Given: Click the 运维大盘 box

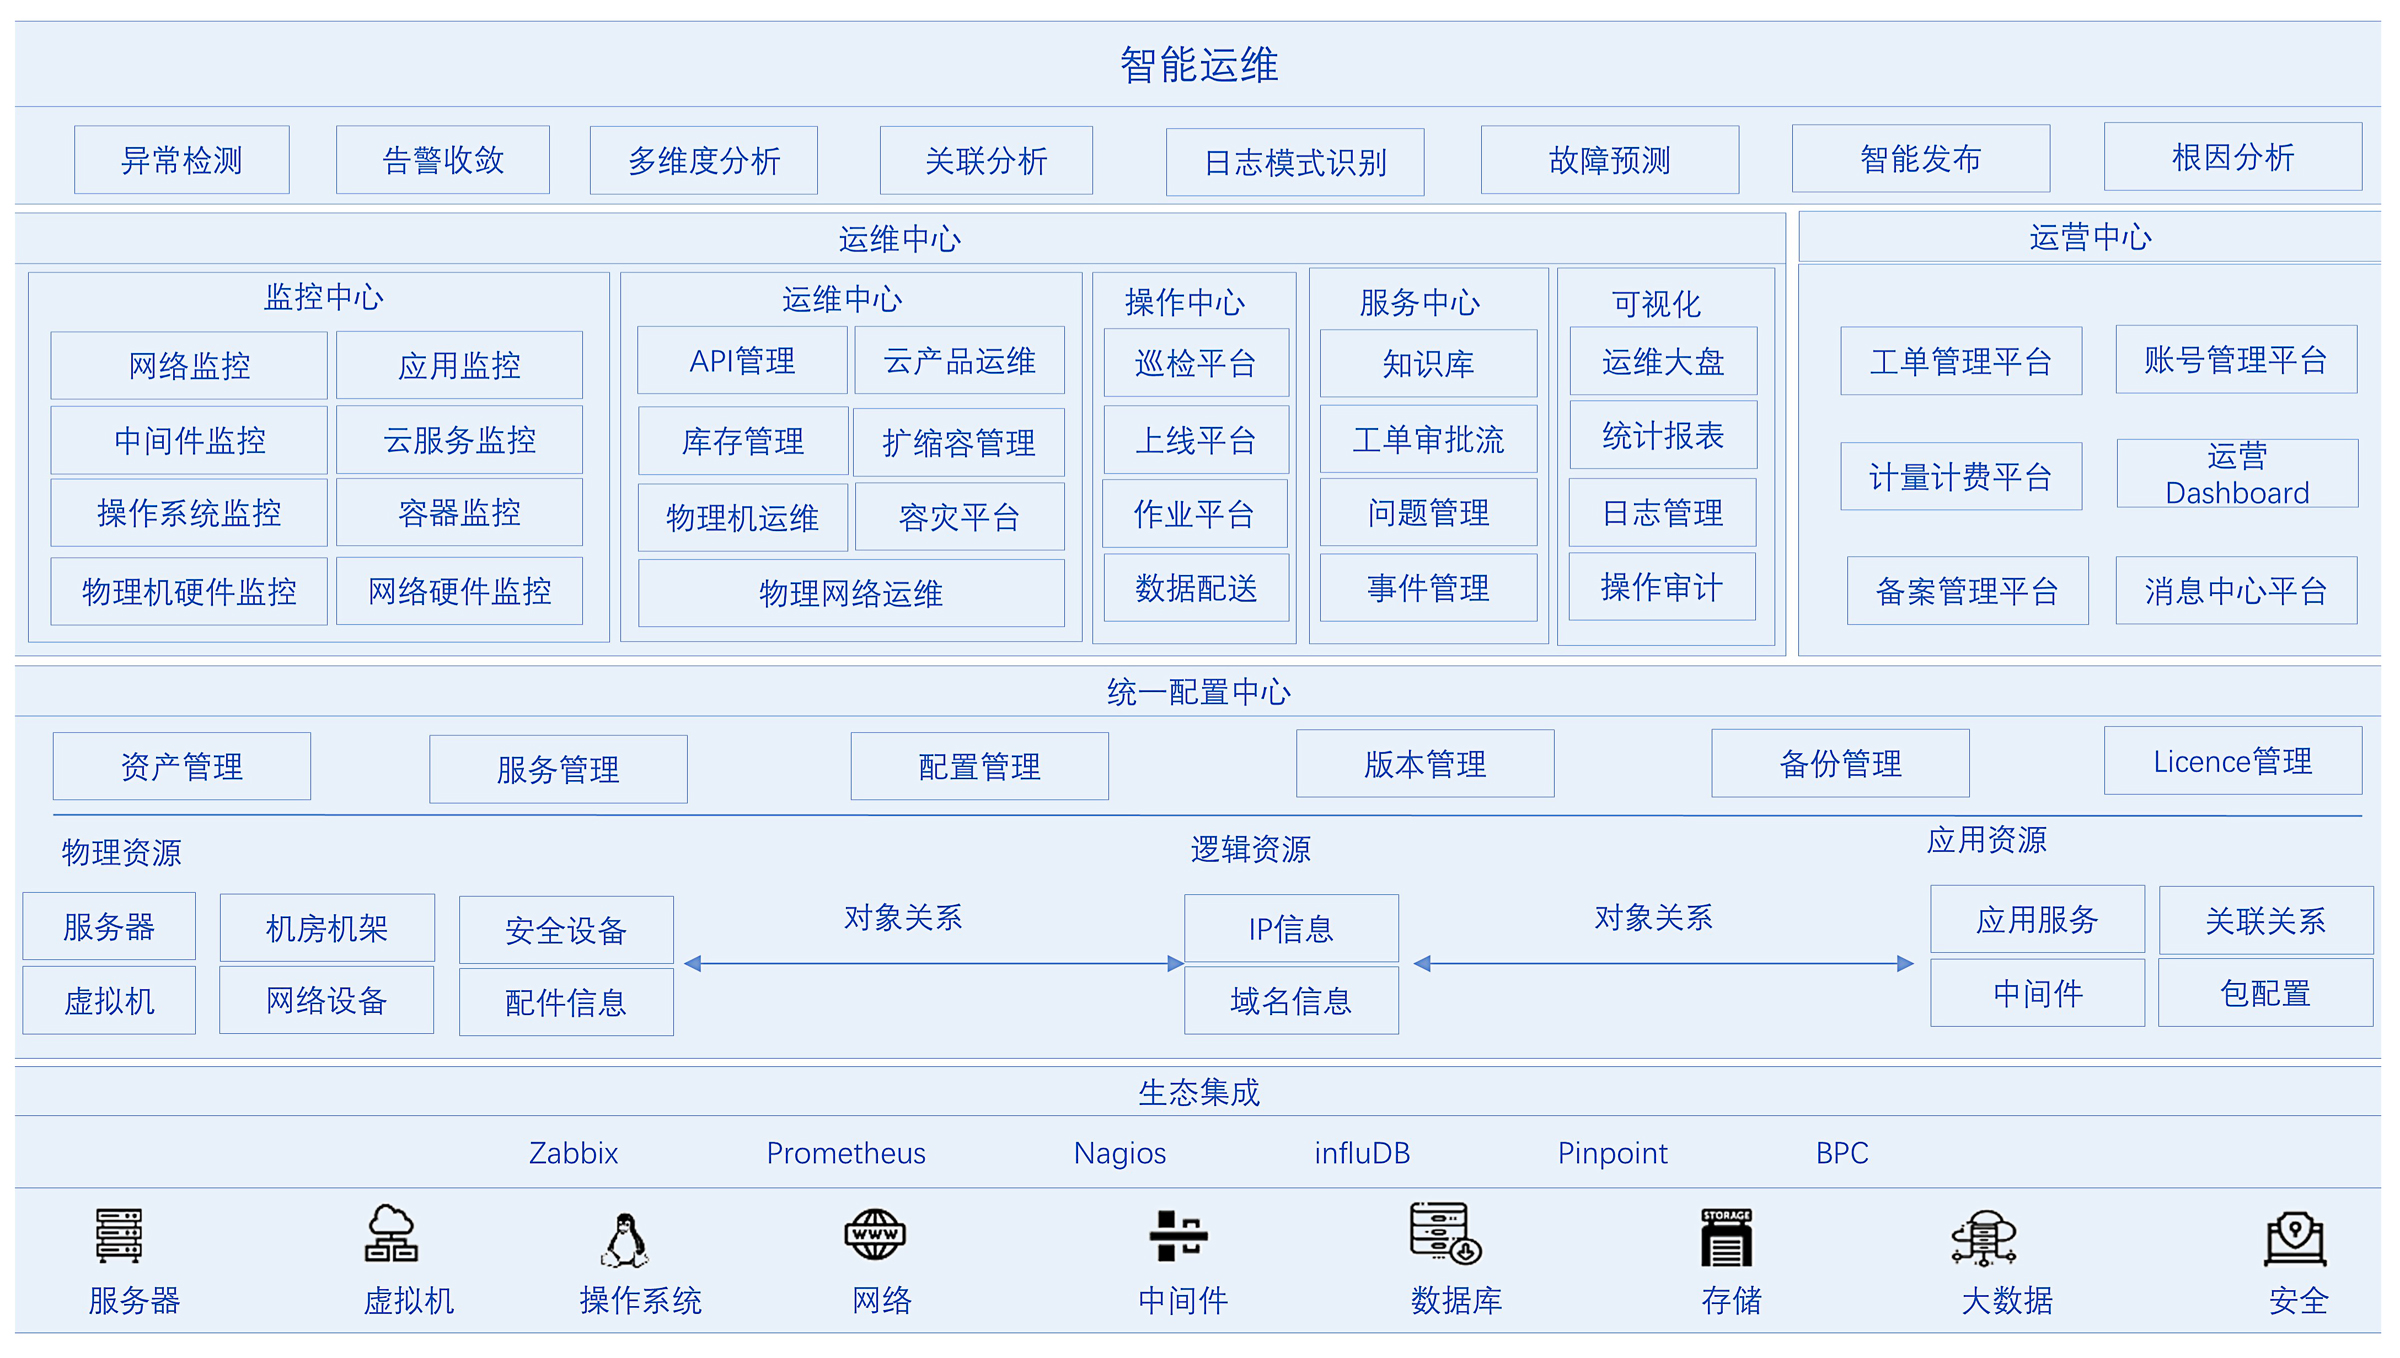Looking at the screenshot, I should (x=1662, y=361).
